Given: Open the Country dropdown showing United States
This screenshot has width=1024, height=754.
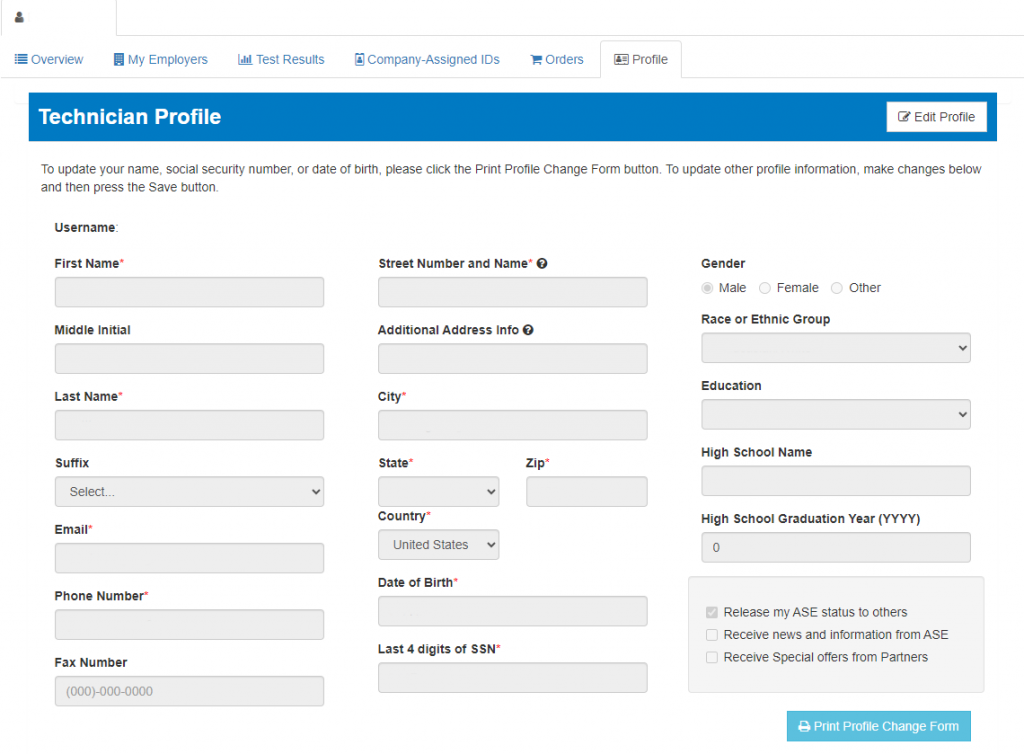Looking at the screenshot, I should (x=438, y=545).
